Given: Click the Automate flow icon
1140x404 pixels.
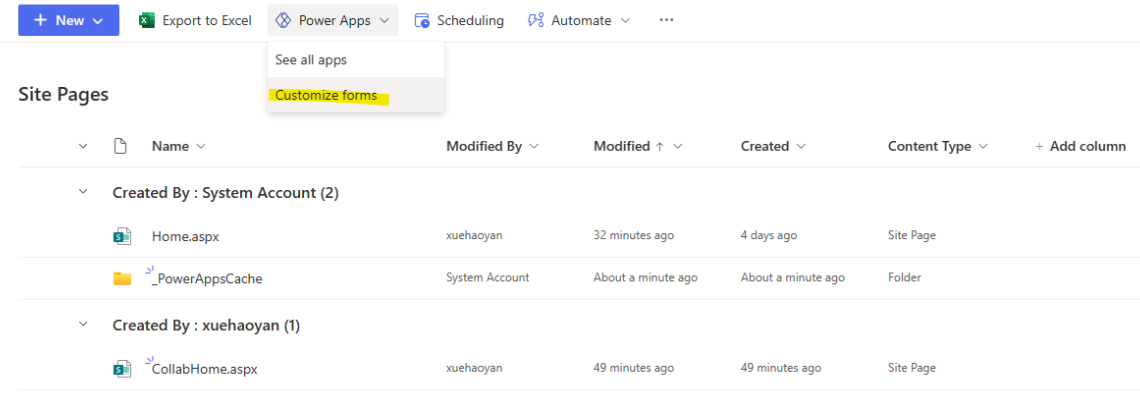Looking at the screenshot, I should (536, 20).
